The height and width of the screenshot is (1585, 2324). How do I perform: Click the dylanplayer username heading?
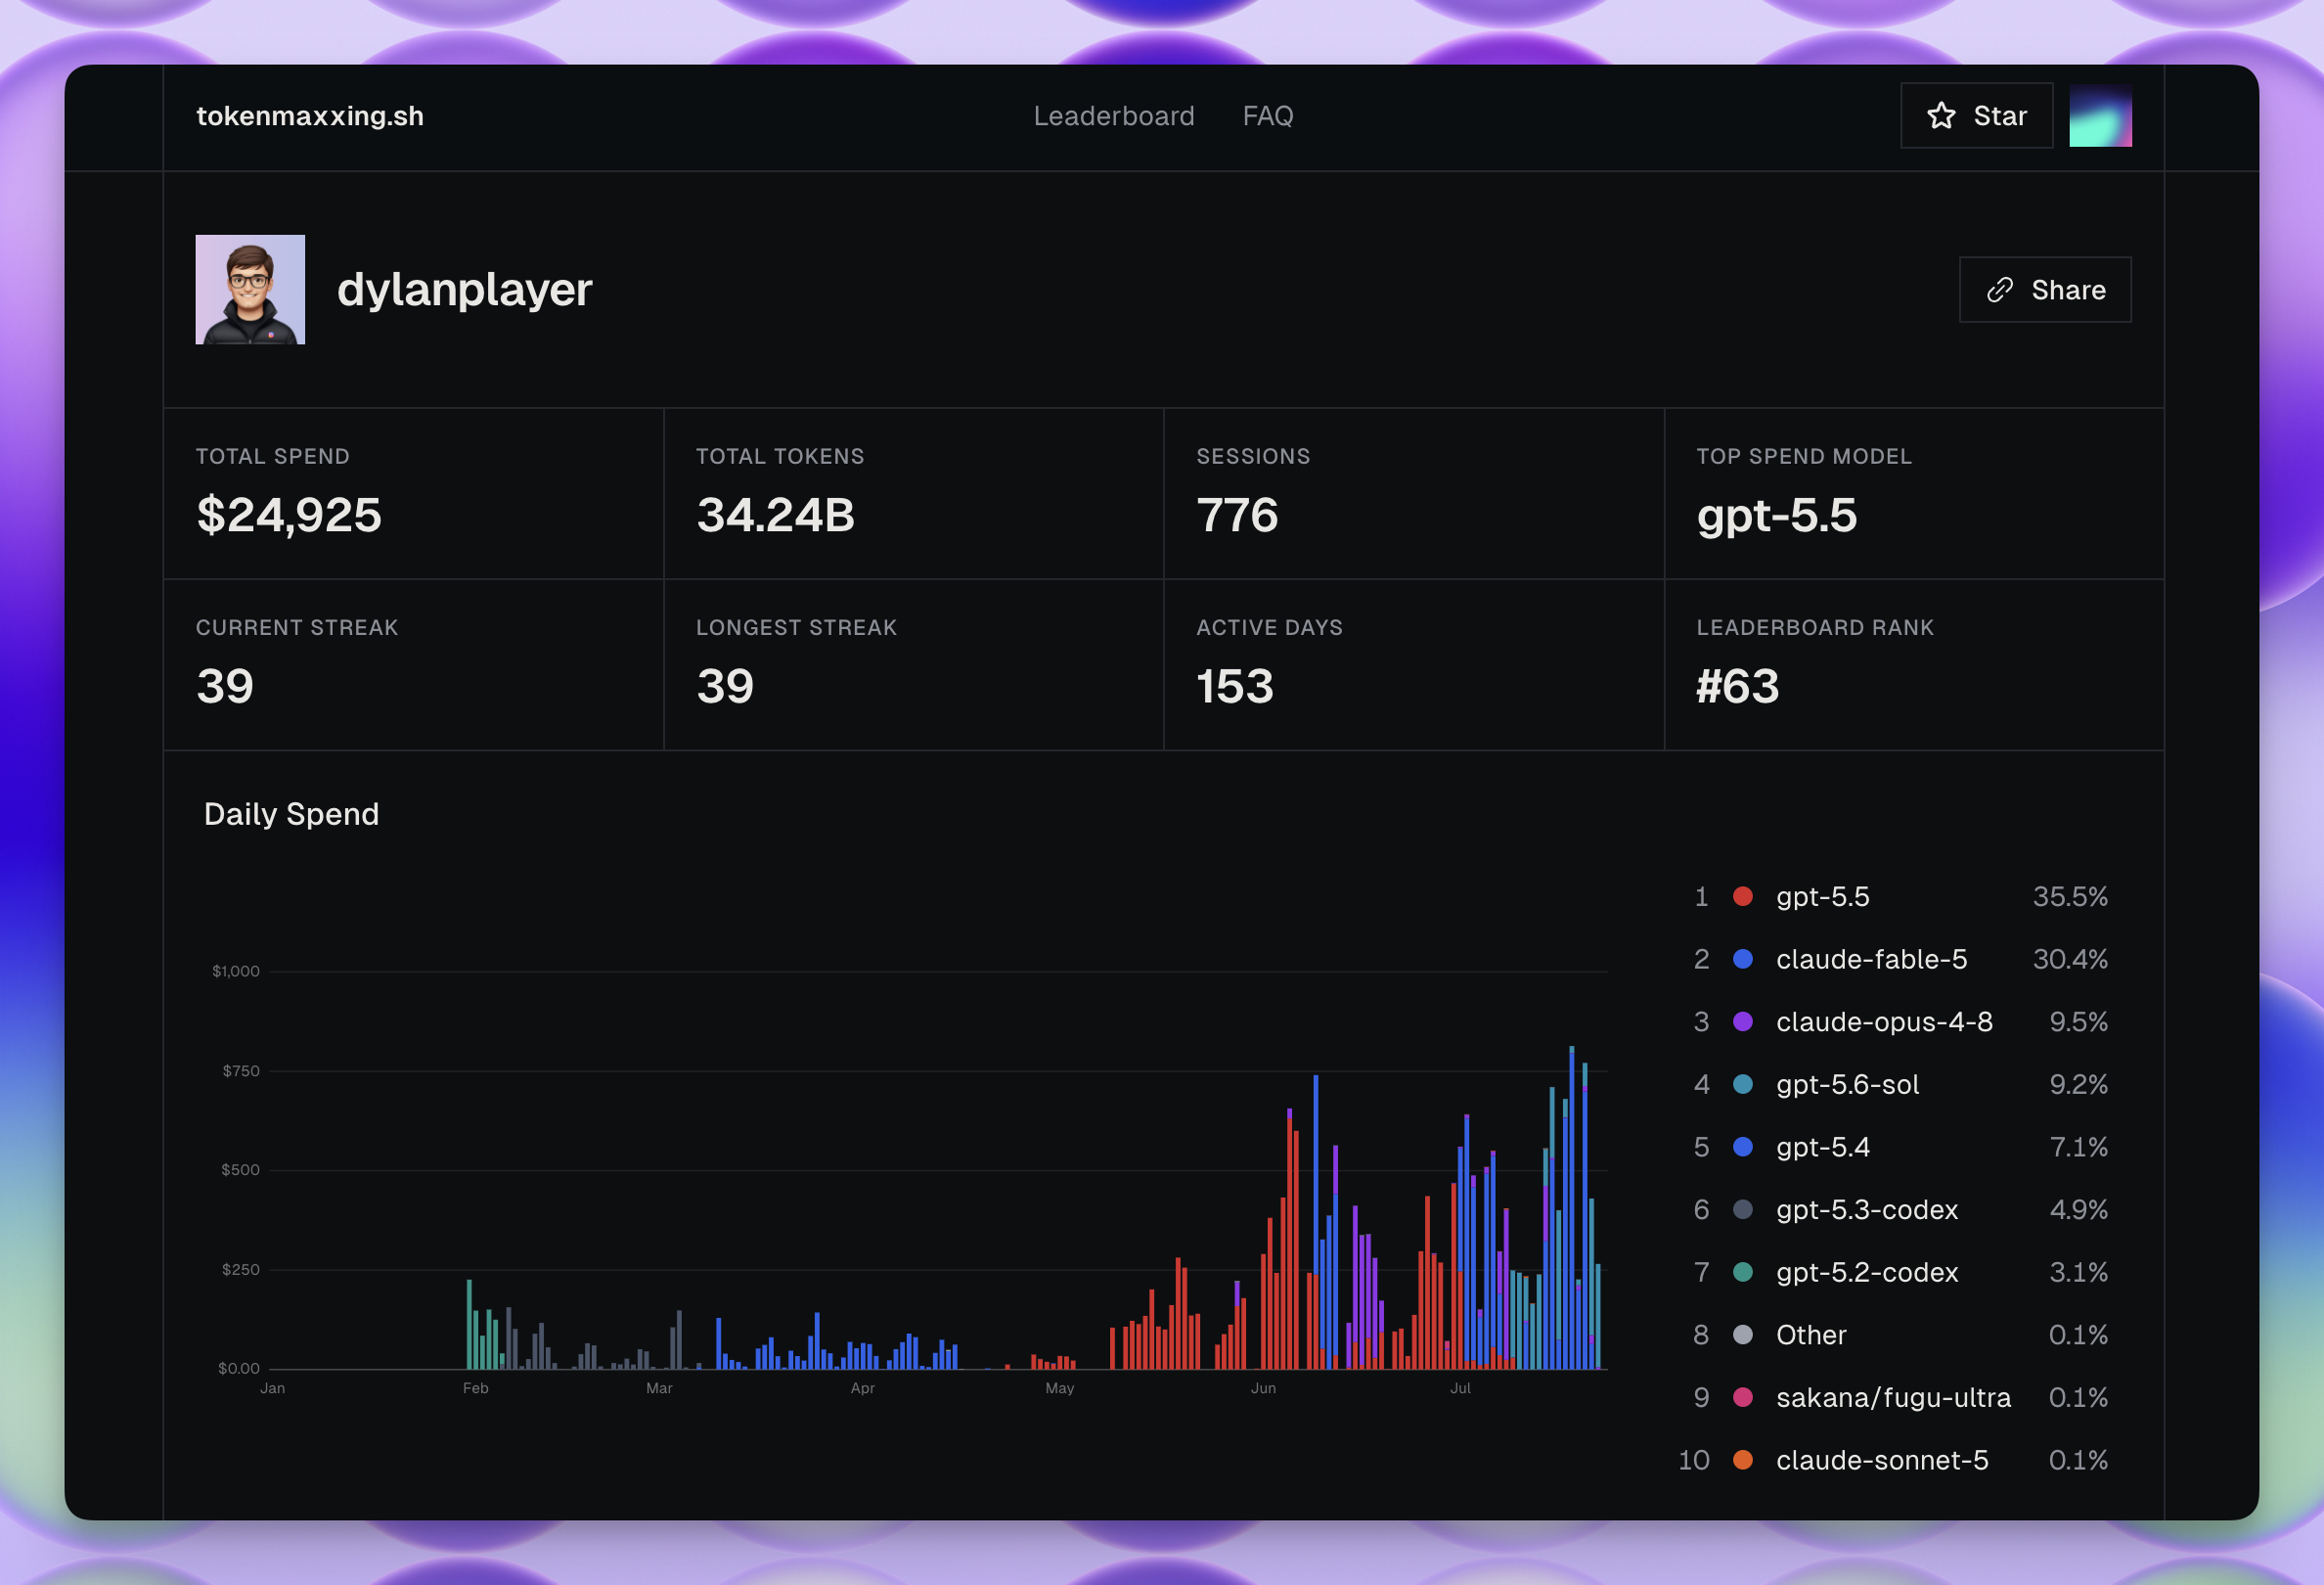click(x=464, y=291)
